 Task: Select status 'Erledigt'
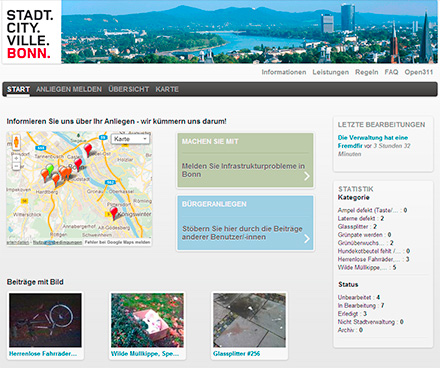click(348, 314)
